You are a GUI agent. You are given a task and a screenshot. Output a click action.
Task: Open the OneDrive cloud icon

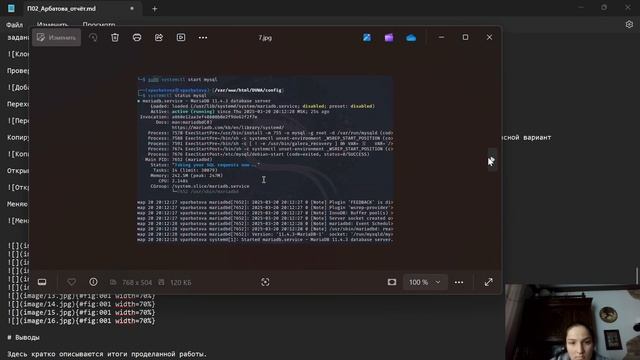(411, 38)
